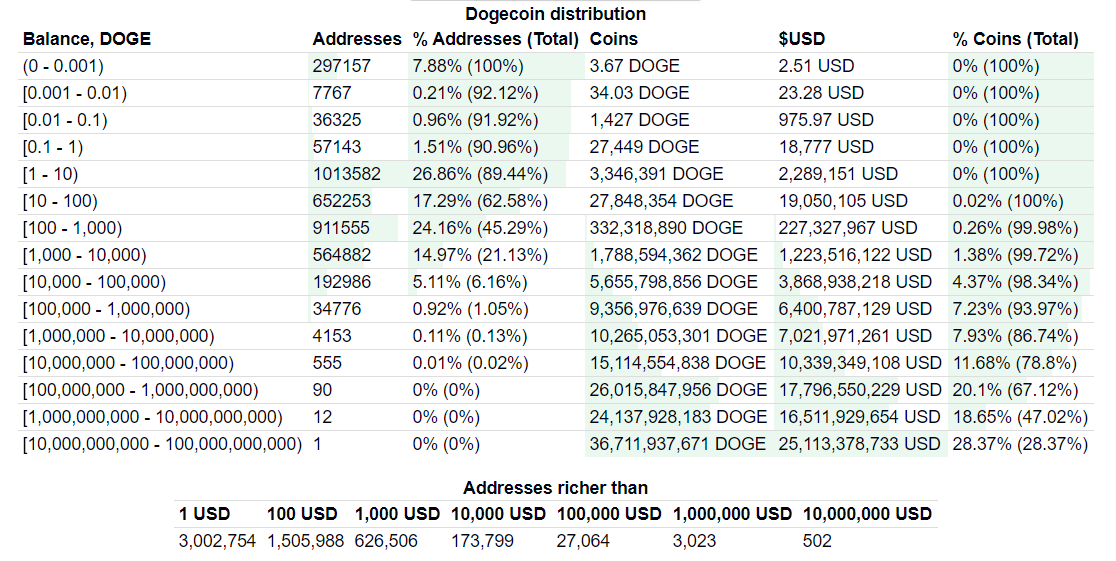Select the '[0.1 - 1)' balance range
The height and width of the screenshot is (561, 1116).
53,147
